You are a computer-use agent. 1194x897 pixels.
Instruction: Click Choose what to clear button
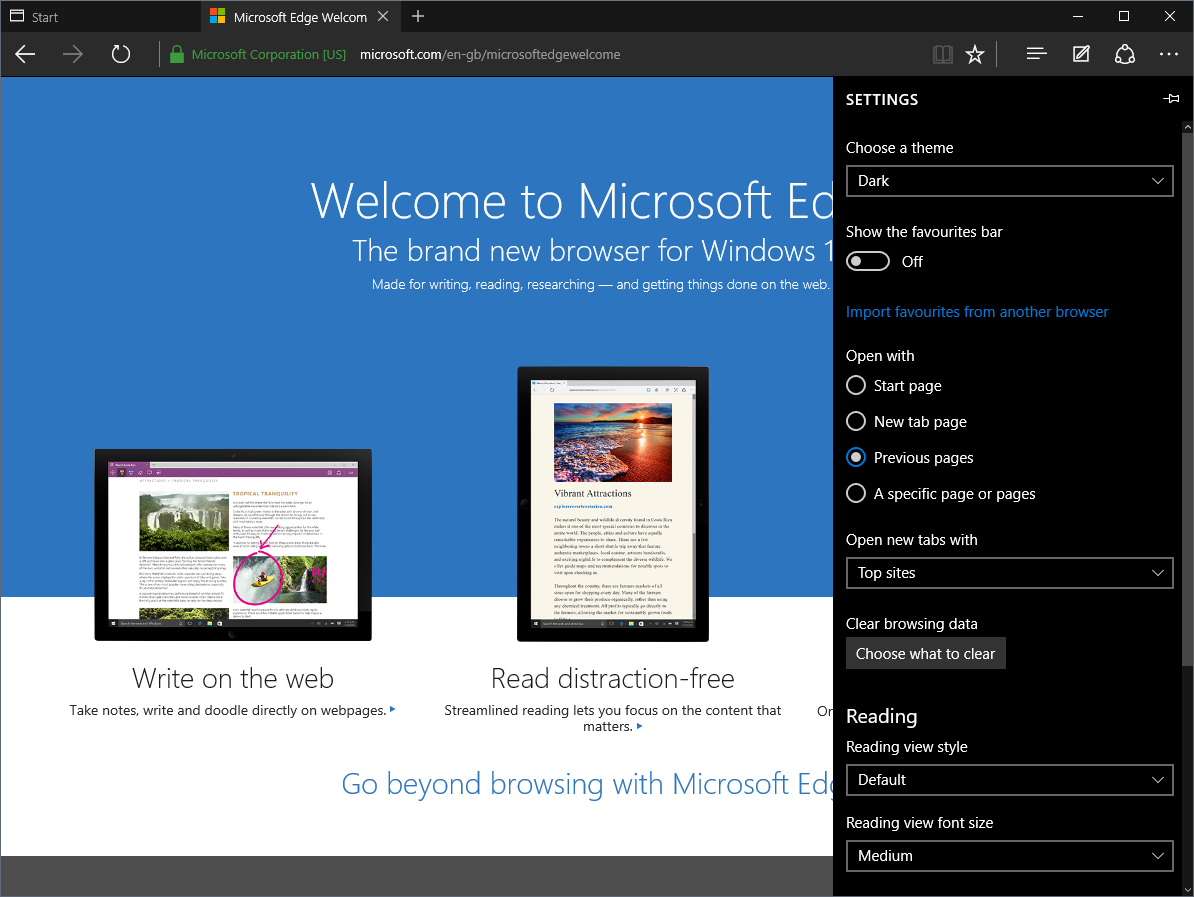(x=925, y=654)
